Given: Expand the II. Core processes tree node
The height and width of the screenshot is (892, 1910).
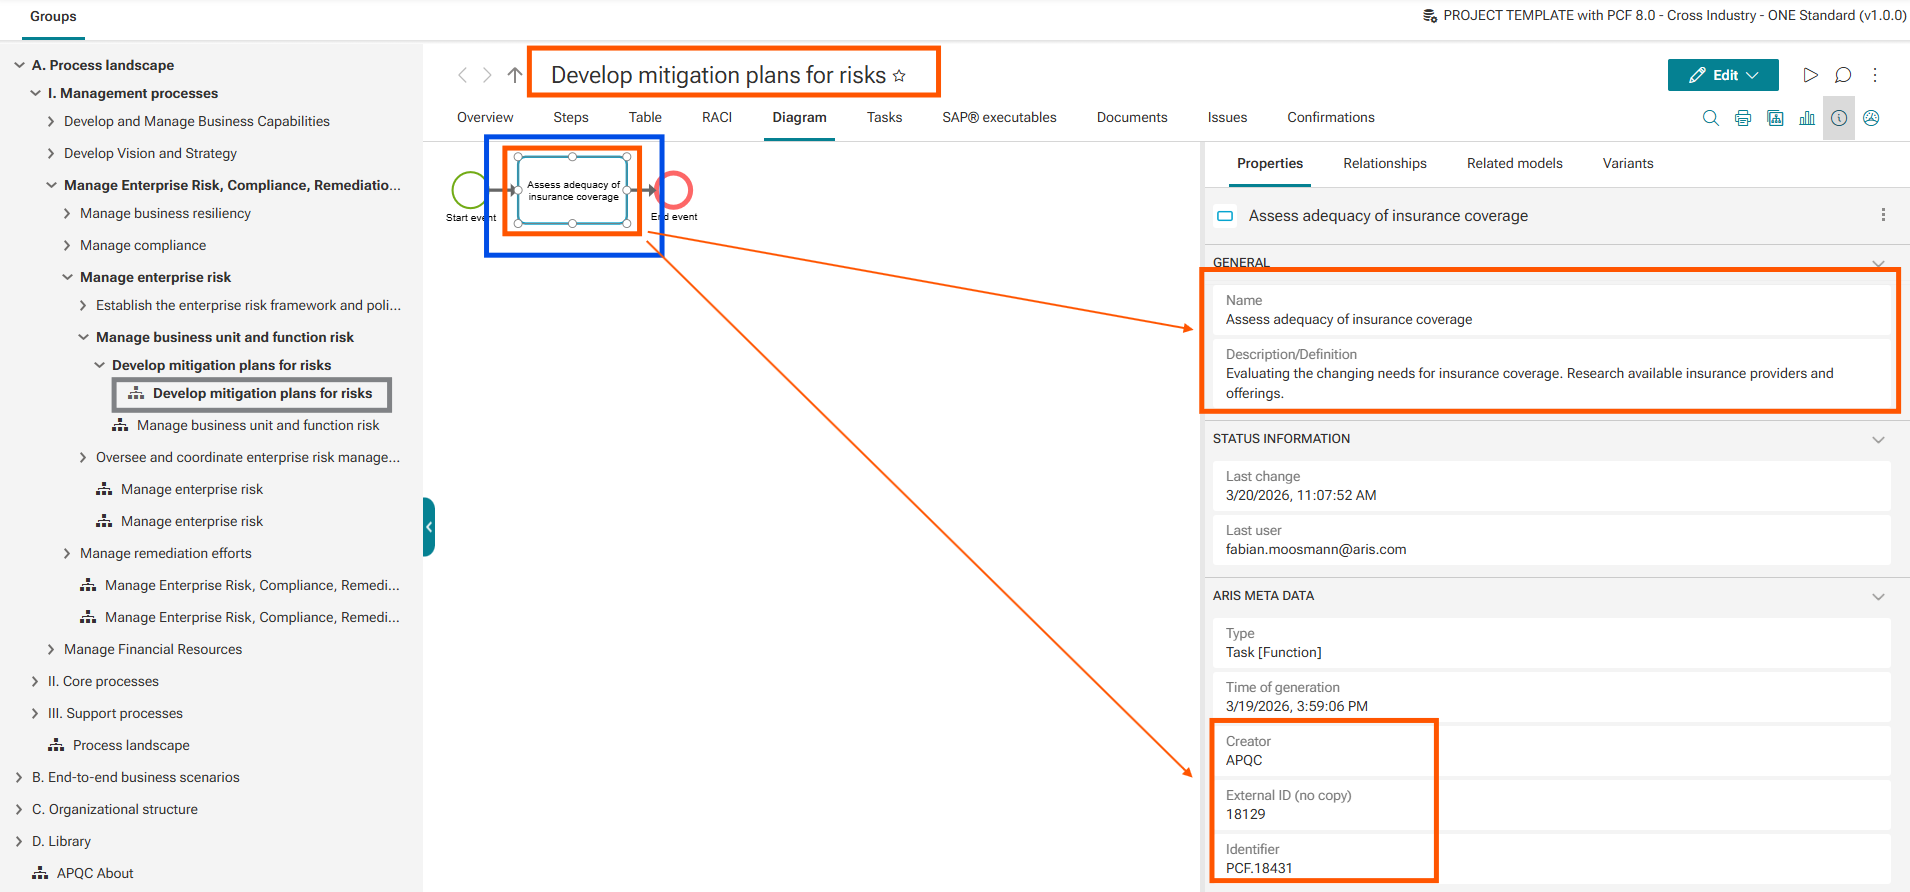Looking at the screenshot, I should 35,681.
